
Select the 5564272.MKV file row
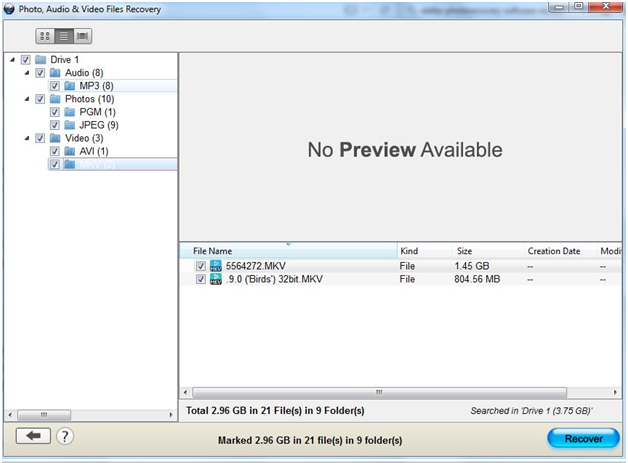(x=401, y=266)
